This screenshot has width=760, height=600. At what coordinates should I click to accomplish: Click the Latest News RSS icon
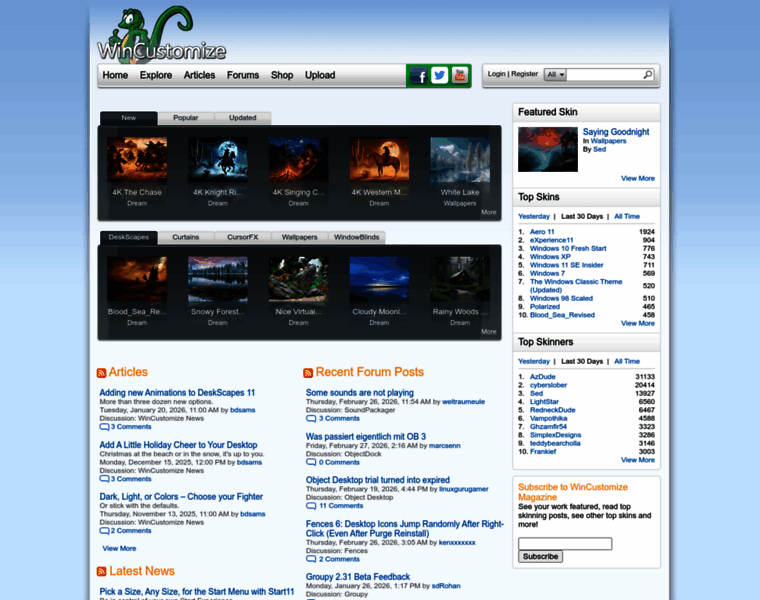coord(101,571)
